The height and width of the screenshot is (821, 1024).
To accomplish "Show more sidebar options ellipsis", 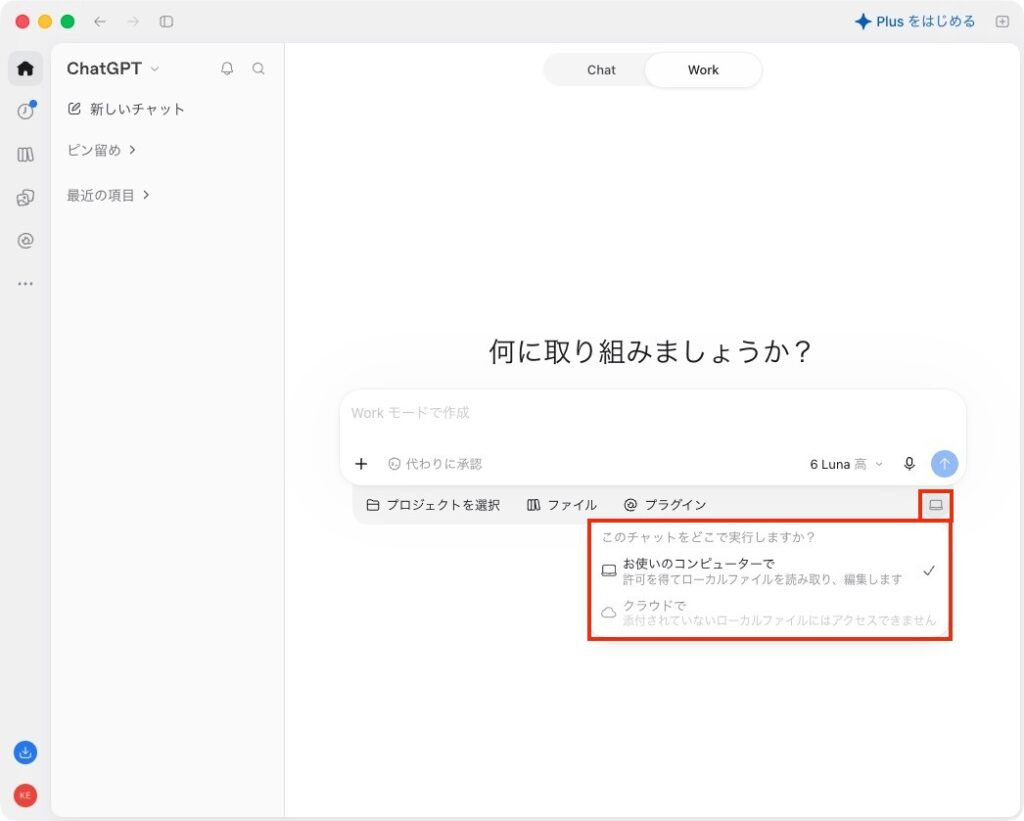I will tap(25, 283).
